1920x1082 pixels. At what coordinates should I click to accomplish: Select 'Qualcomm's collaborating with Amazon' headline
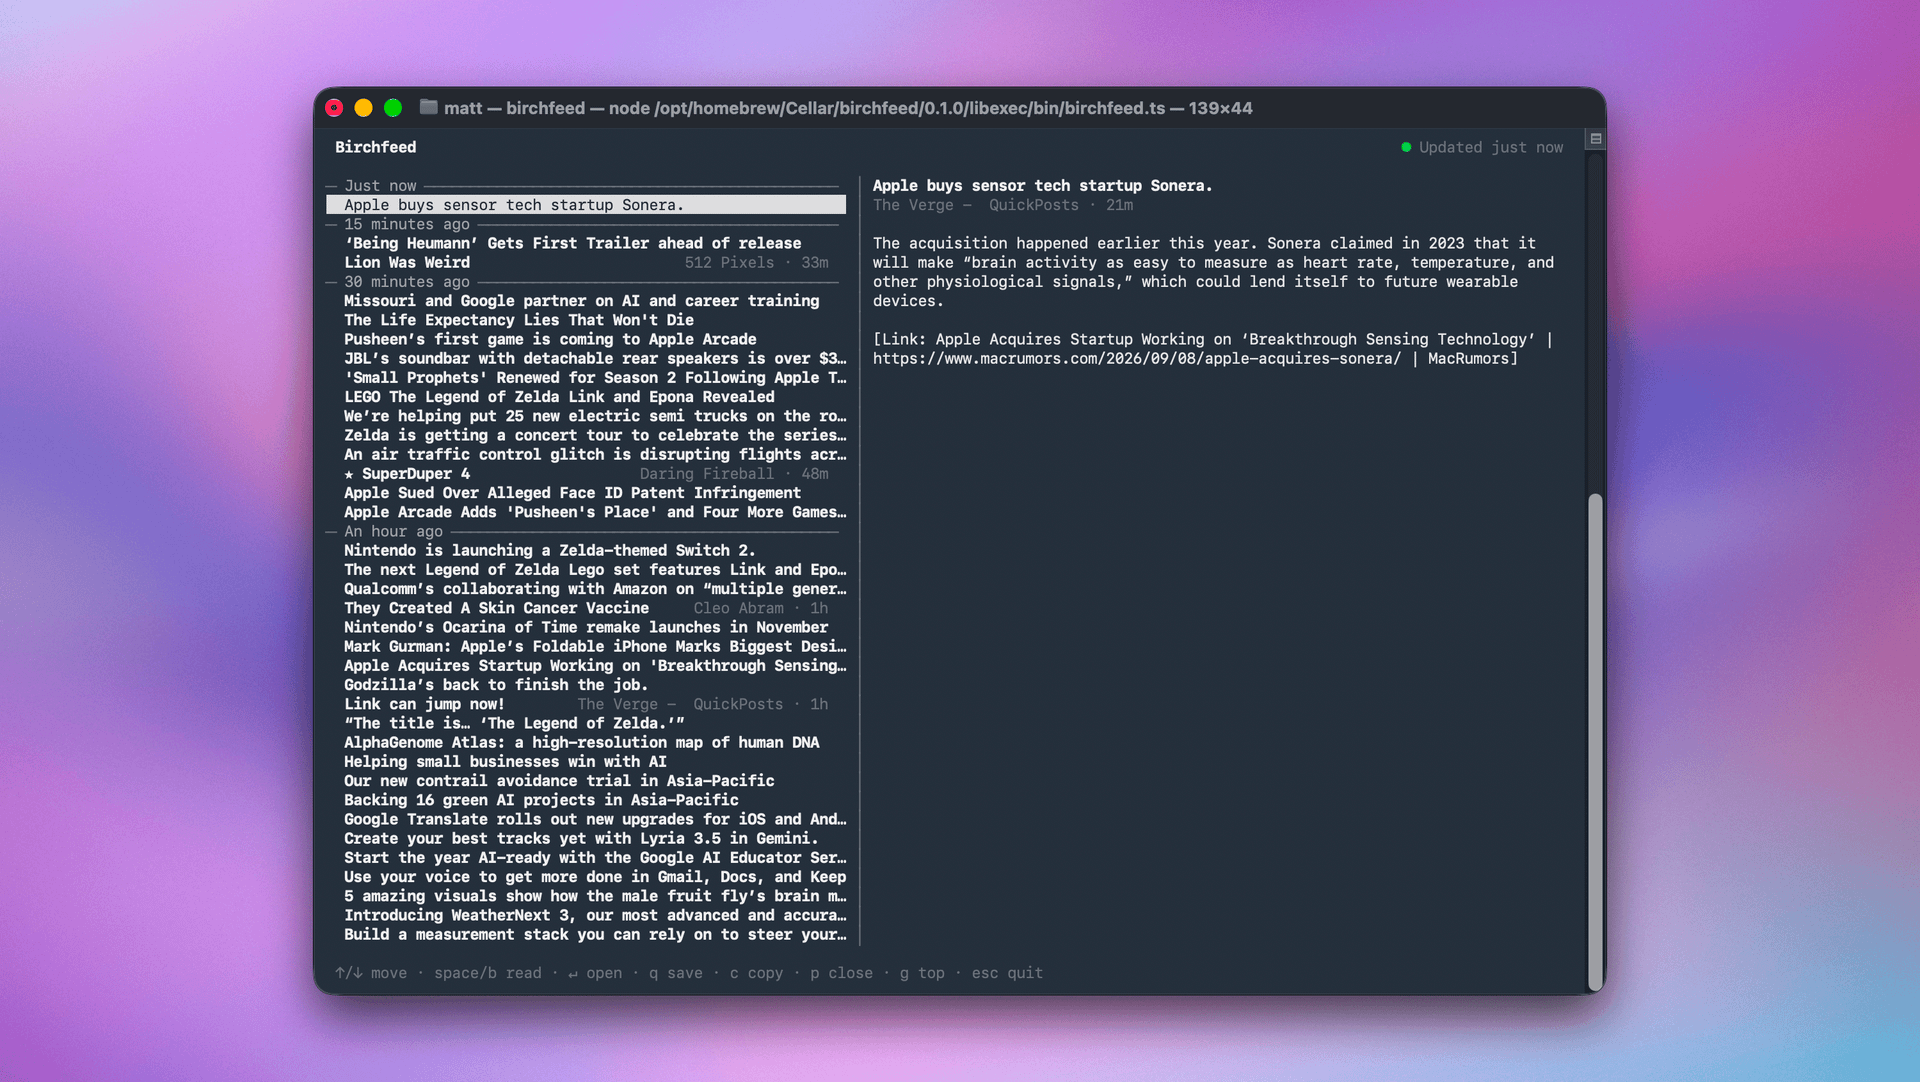tap(595, 589)
